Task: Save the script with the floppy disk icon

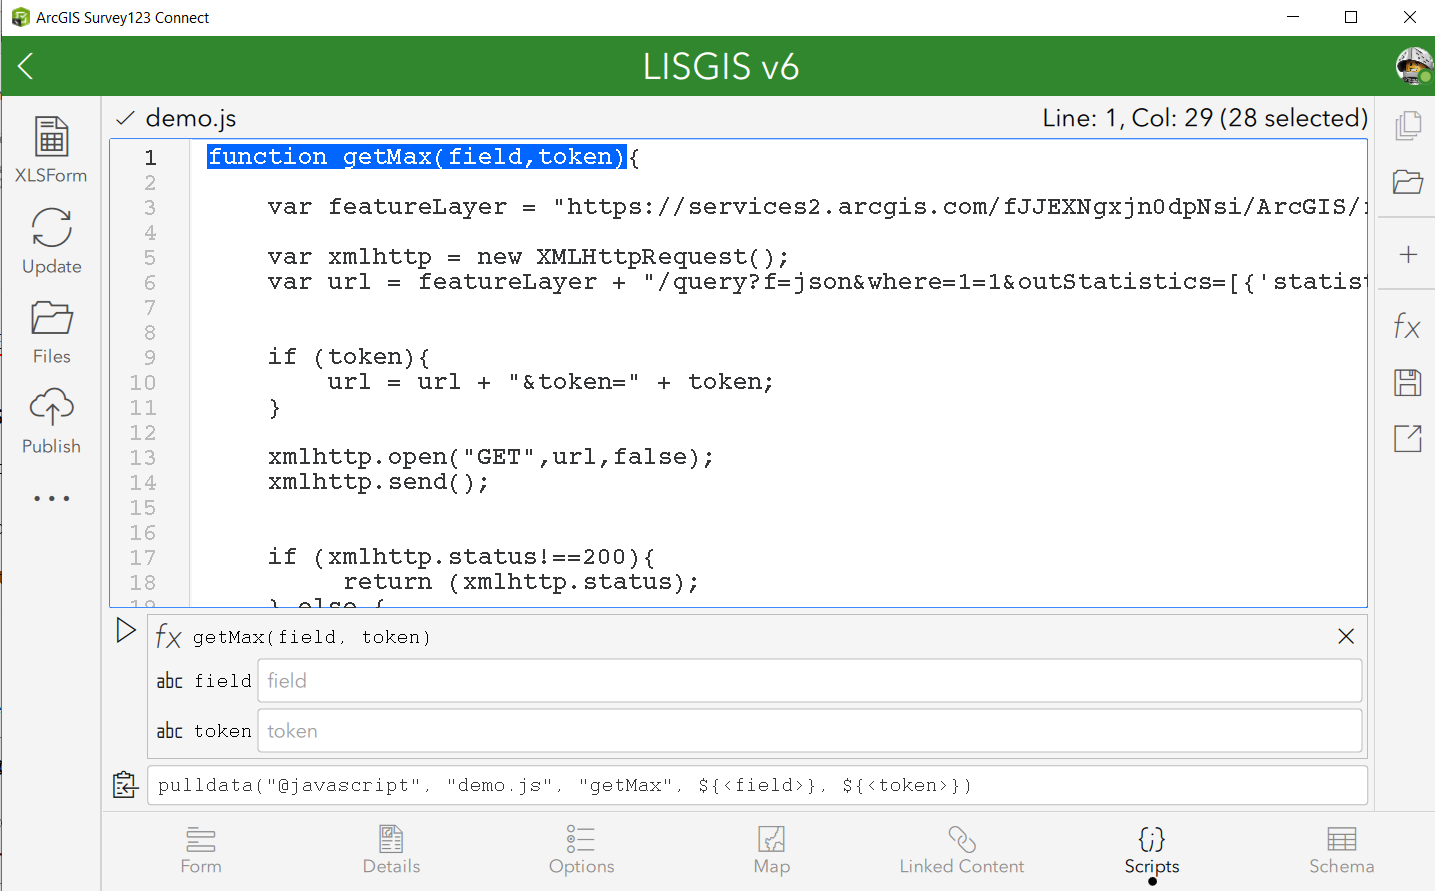Action: (x=1408, y=382)
